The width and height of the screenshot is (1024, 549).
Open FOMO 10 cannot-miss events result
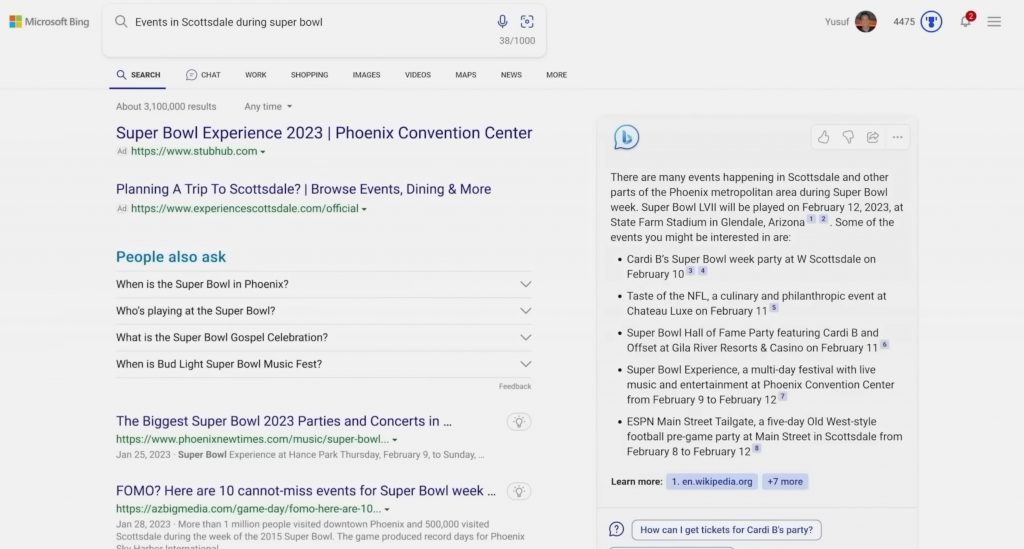pos(306,491)
